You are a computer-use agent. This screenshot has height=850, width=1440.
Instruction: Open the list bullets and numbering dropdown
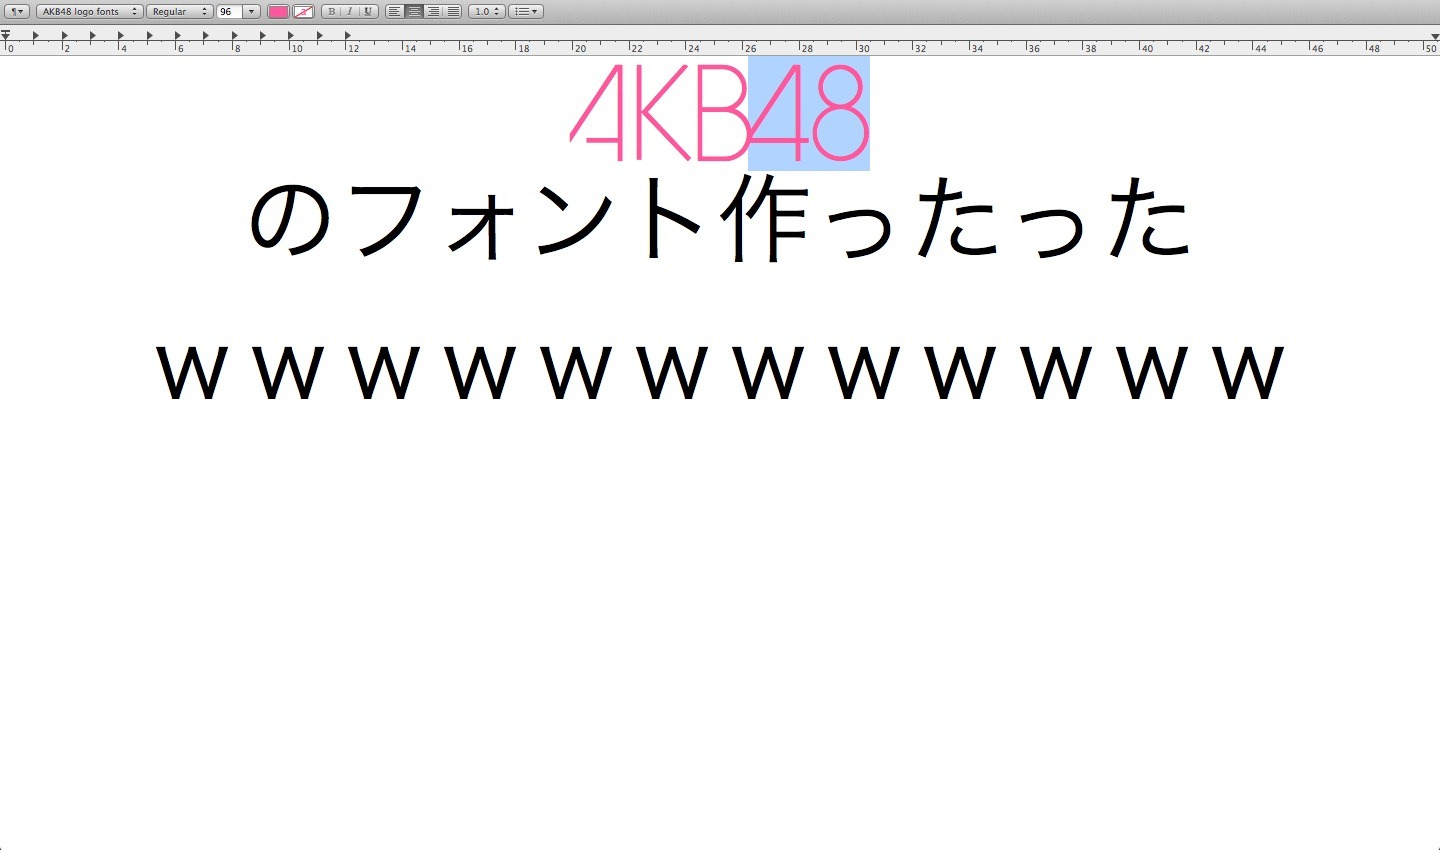pyautogui.click(x=526, y=12)
